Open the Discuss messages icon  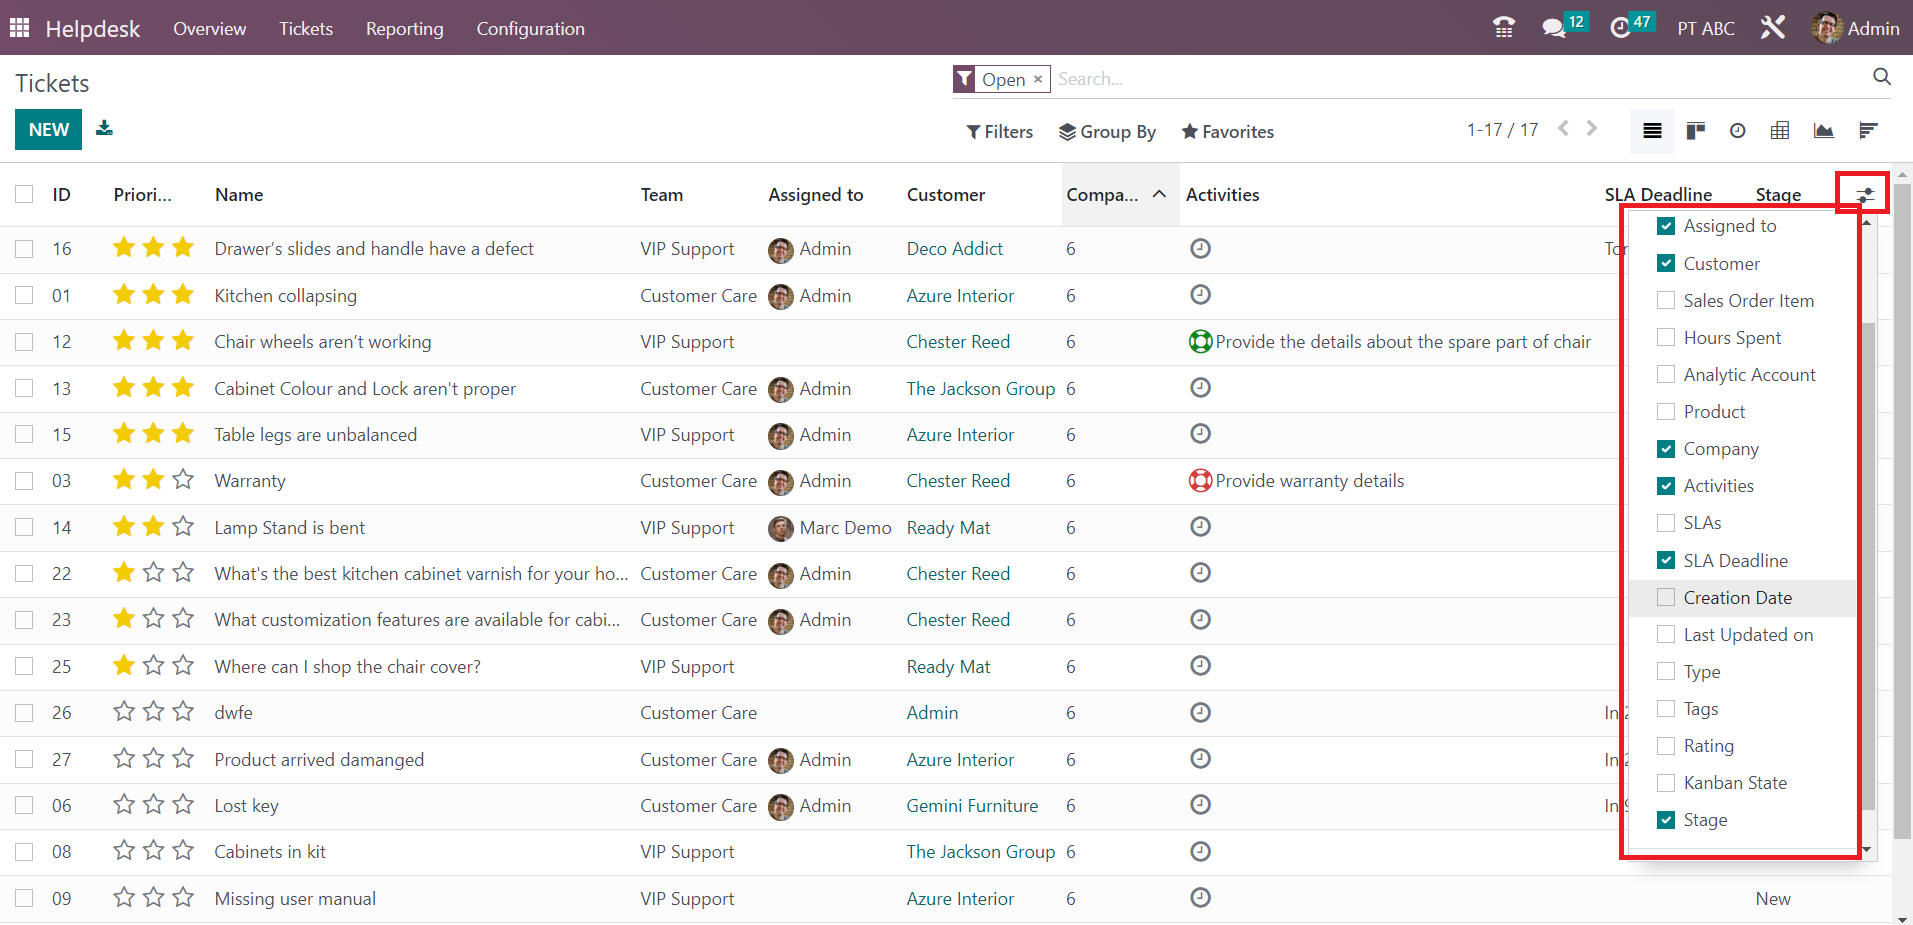(1554, 28)
